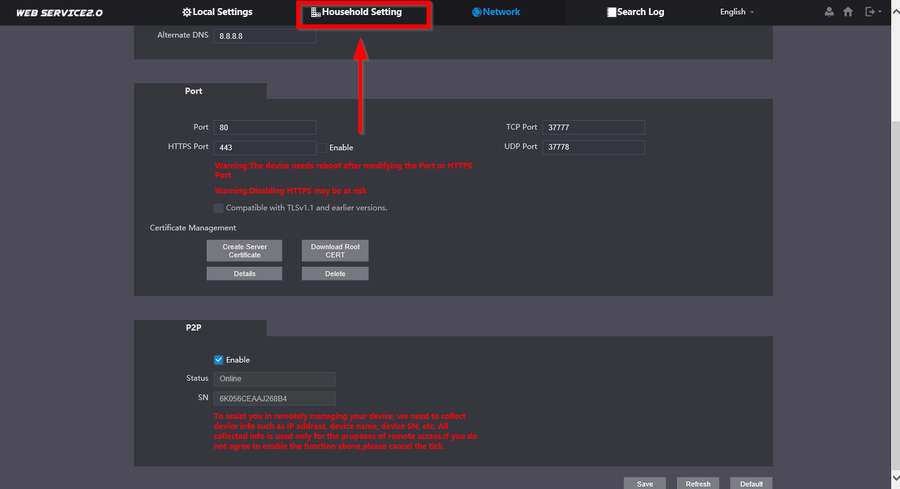This screenshot has width=900, height=489.
Task: Click the Local Settings gear icon
Action: (x=187, y=12)
